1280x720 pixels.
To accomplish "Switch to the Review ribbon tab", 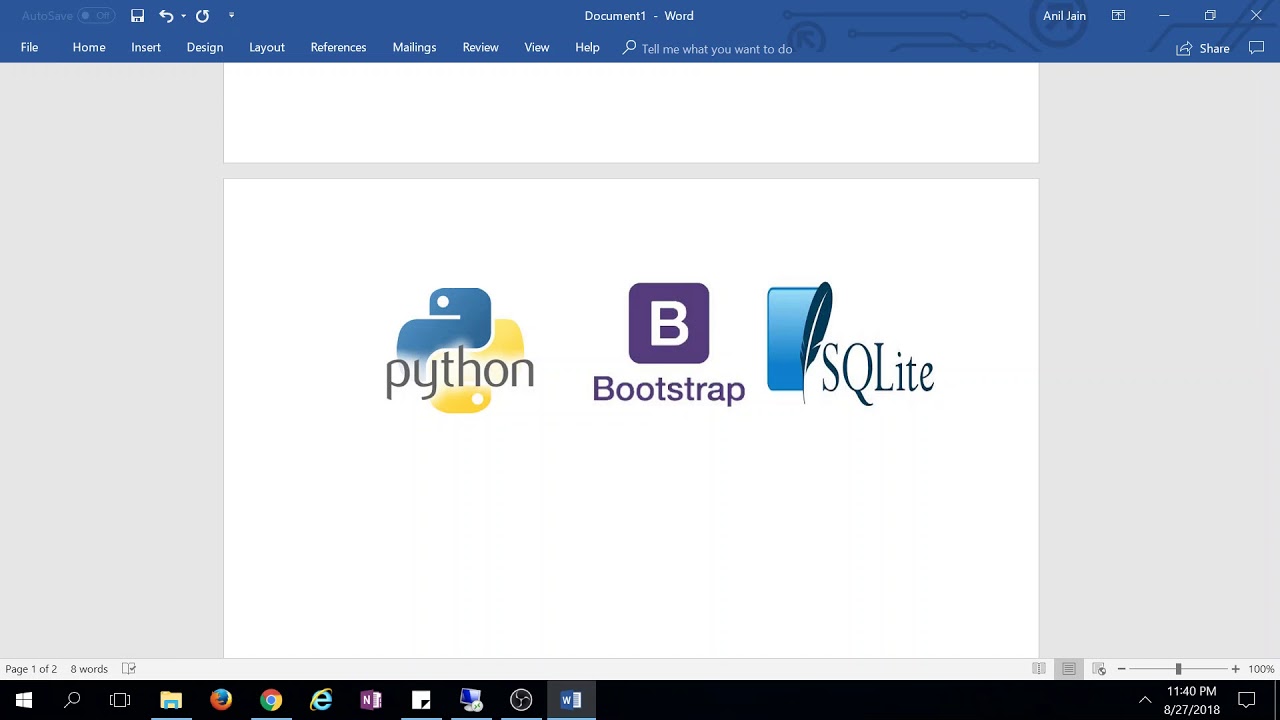I will [480, 48].
